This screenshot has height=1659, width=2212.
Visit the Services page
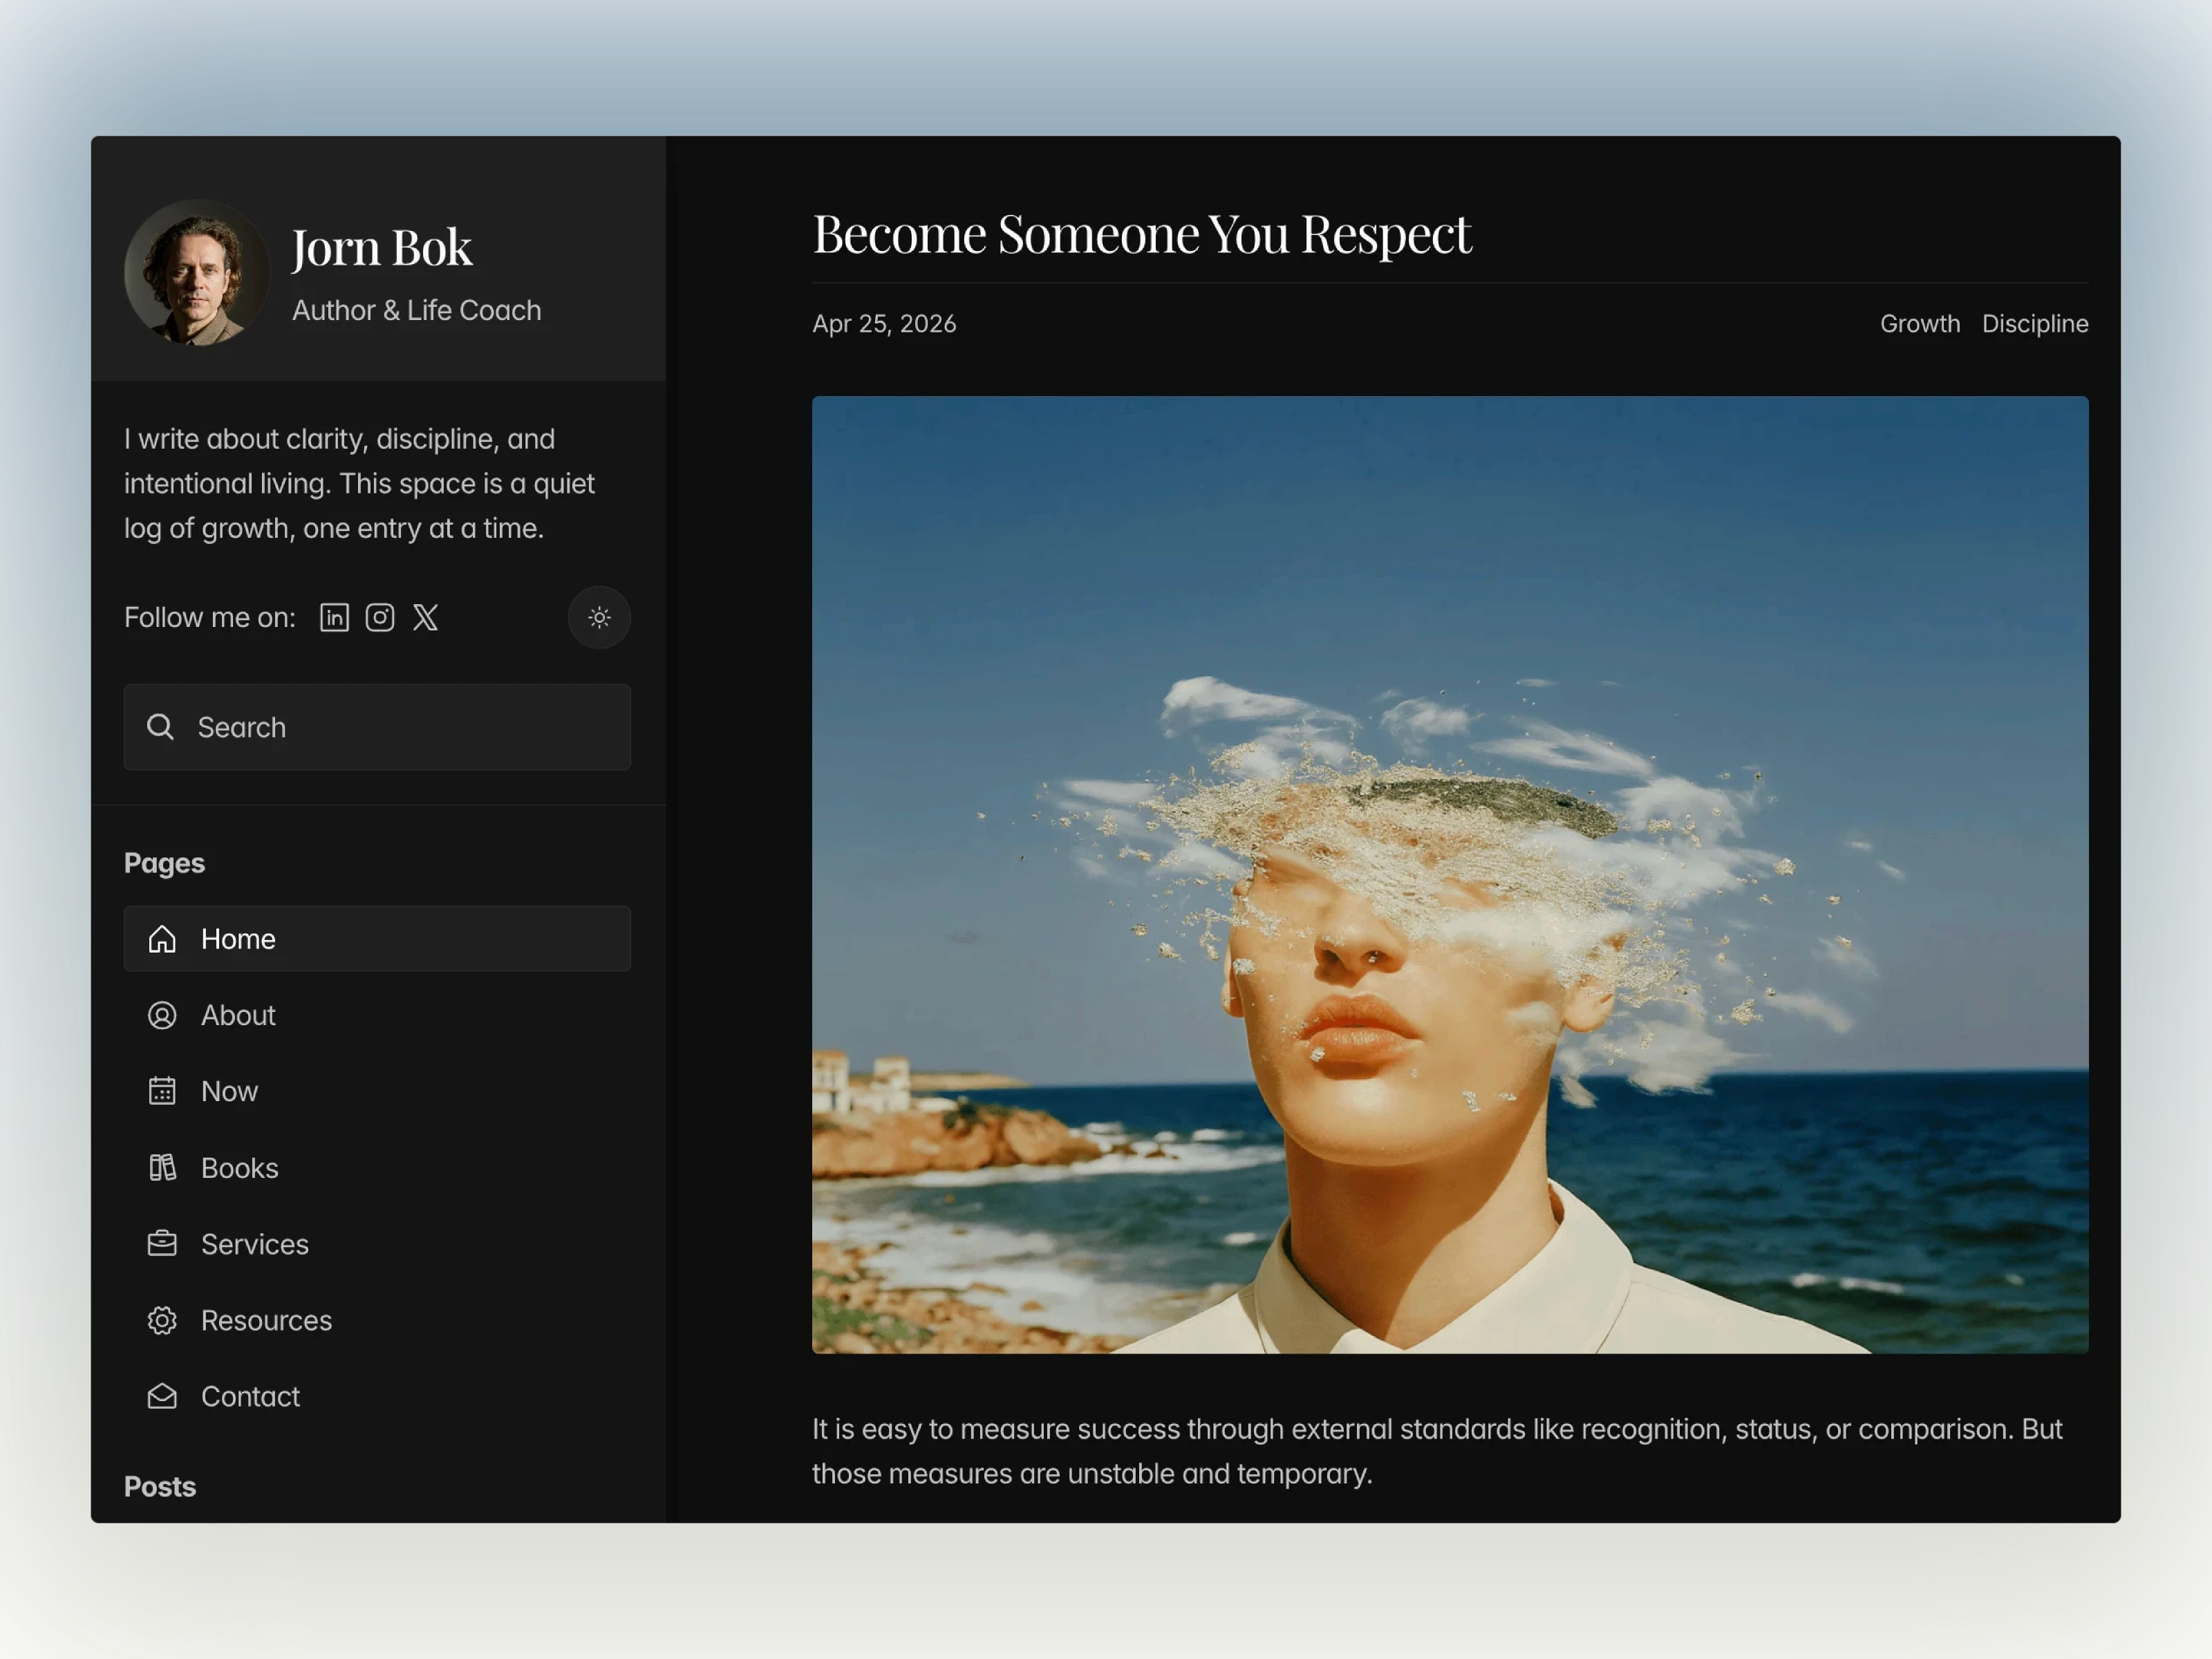pyautogui.click(x=377, y=1243)
